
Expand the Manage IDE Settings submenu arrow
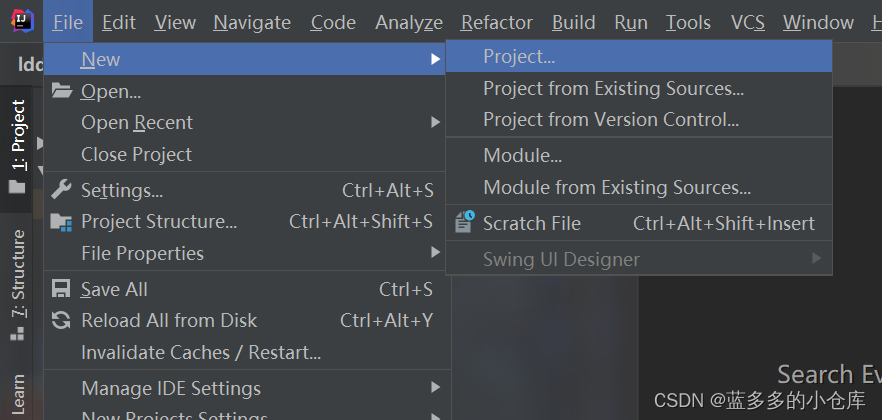pos(435,387)
